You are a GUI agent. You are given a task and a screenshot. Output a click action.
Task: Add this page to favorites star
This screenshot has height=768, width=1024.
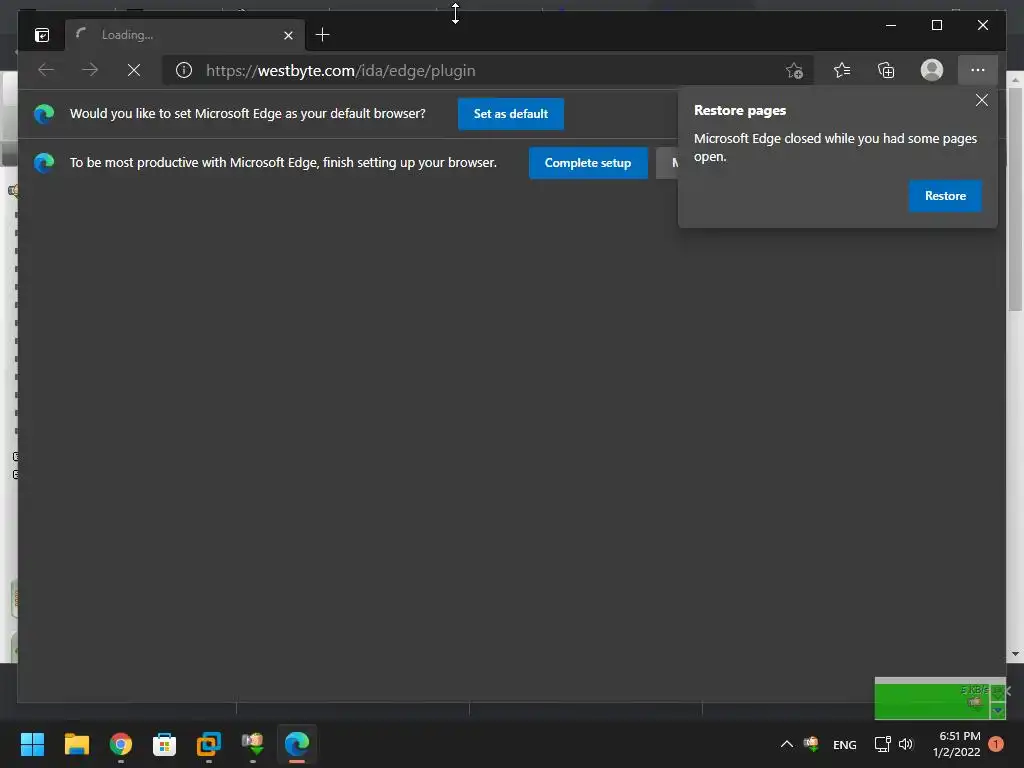794,71
